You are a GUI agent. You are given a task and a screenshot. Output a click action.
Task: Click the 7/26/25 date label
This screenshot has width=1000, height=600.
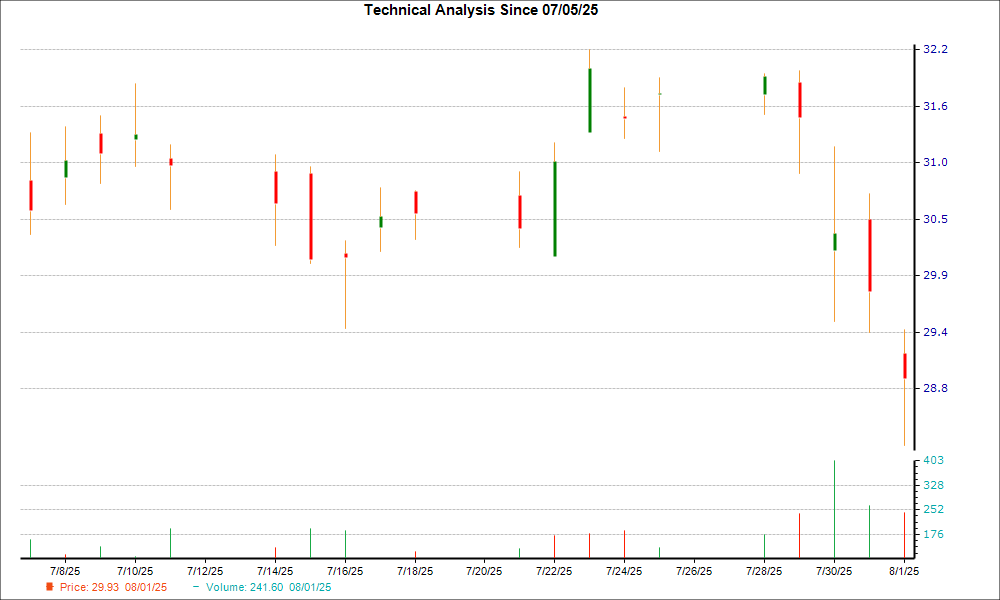[694, 571]
